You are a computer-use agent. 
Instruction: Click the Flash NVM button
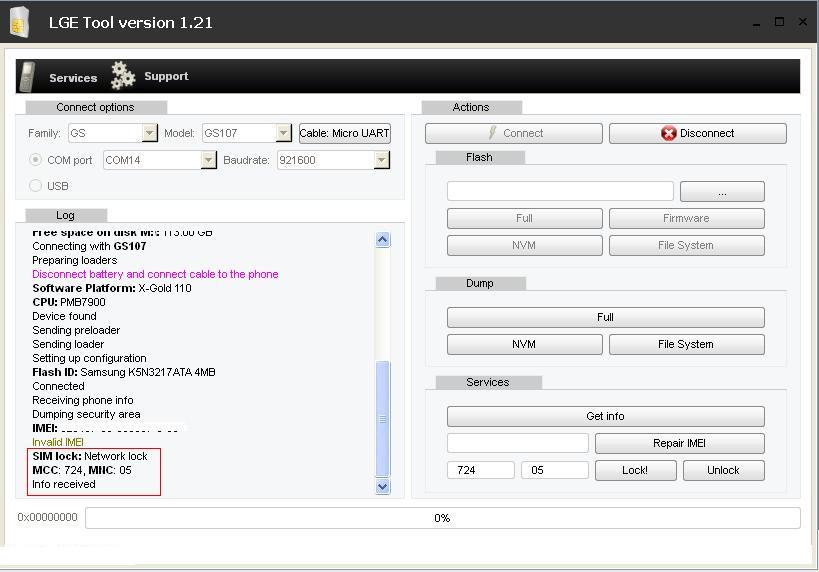click(524, 246)
